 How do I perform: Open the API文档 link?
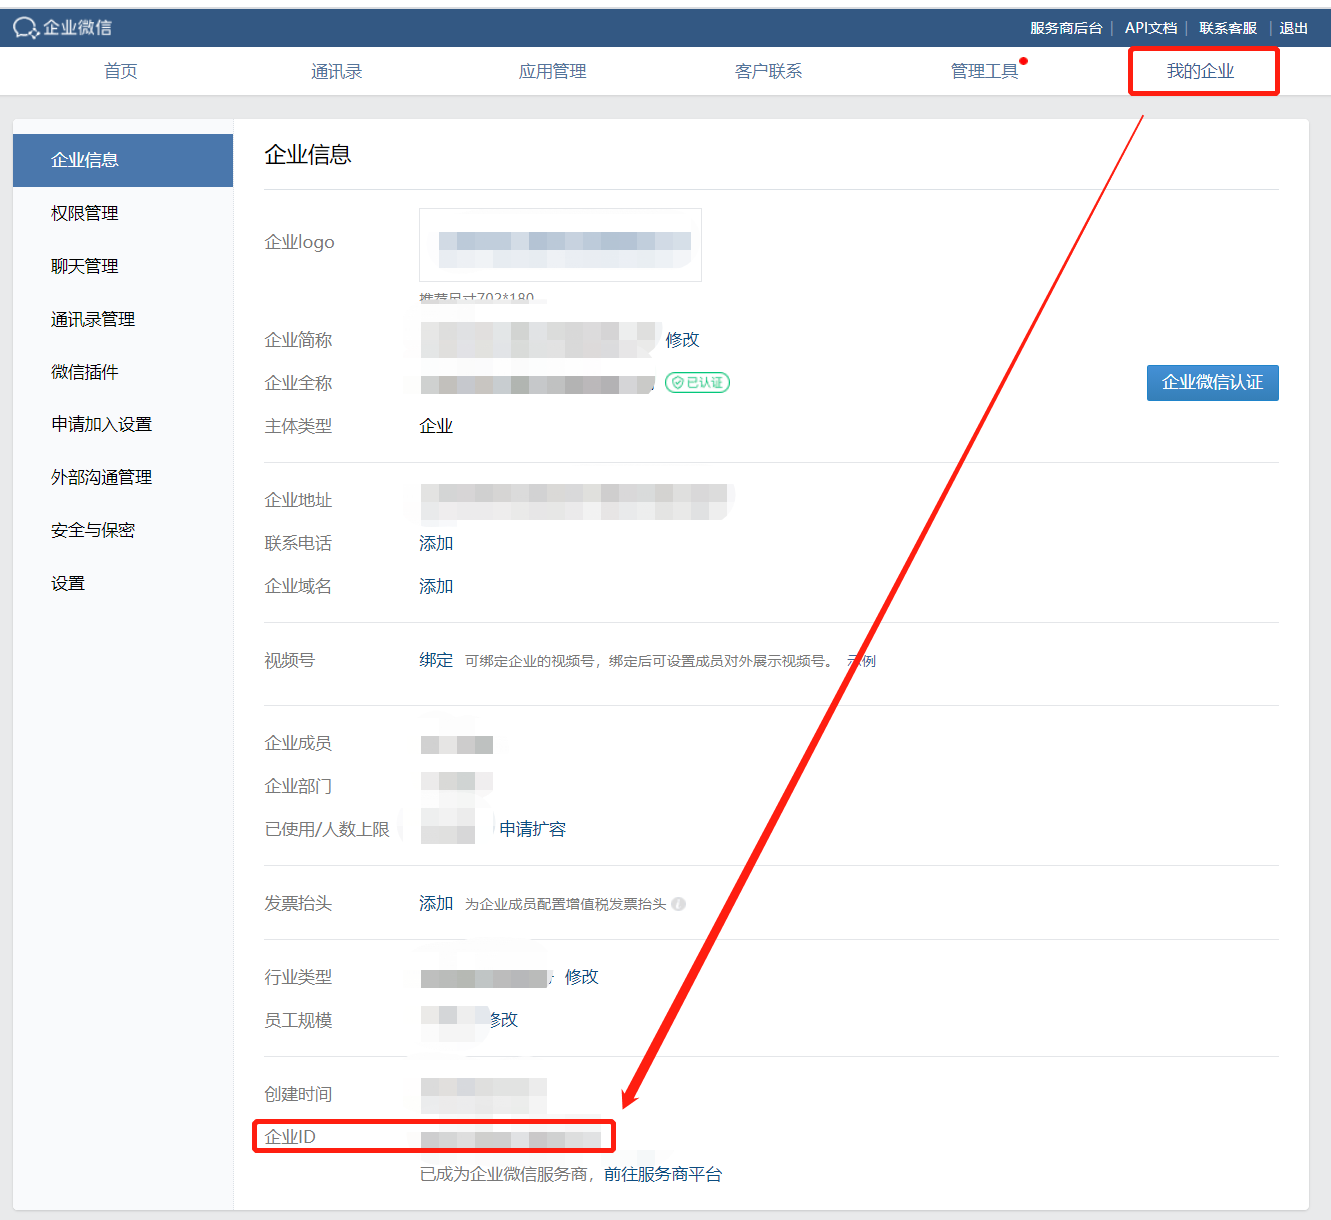tap(1151, 28)
